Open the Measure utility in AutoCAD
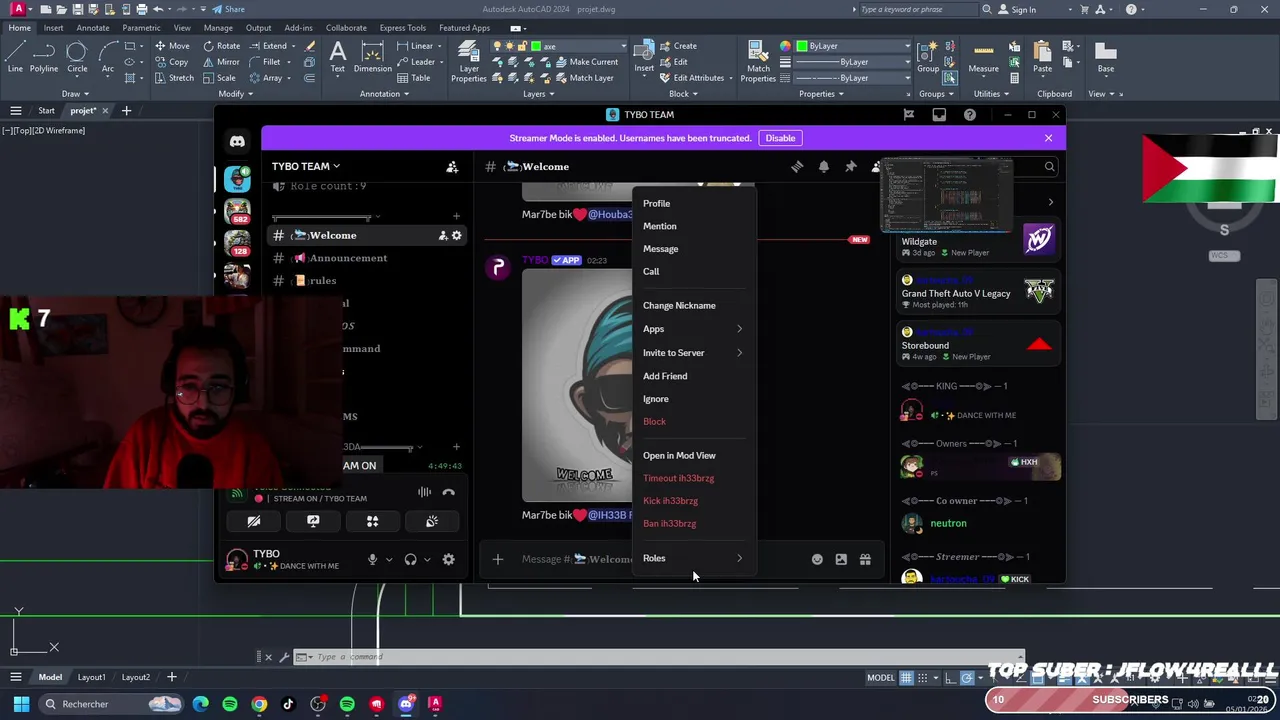 983,58
